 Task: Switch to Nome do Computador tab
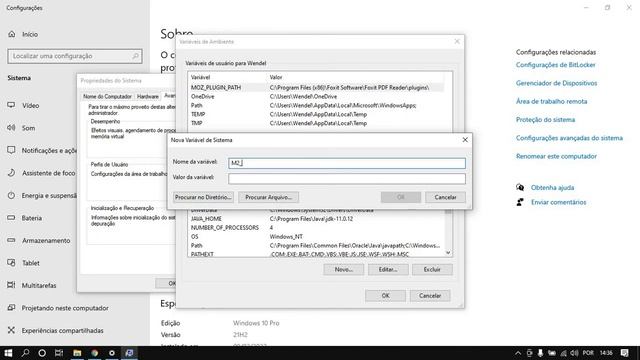point(107,96)
